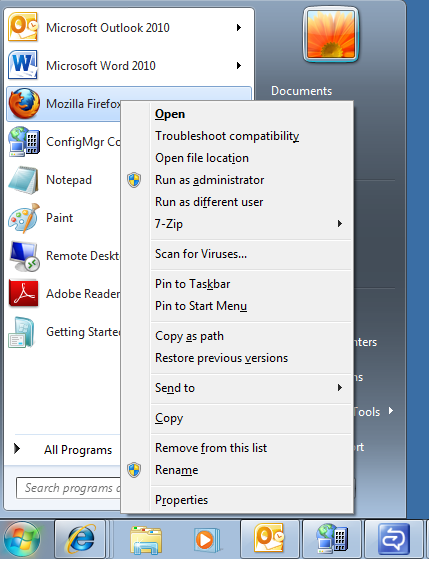Viewport: 429px width, 561px height.
Task: Choose Open in the context menu
Action: (x=170, y=114)
